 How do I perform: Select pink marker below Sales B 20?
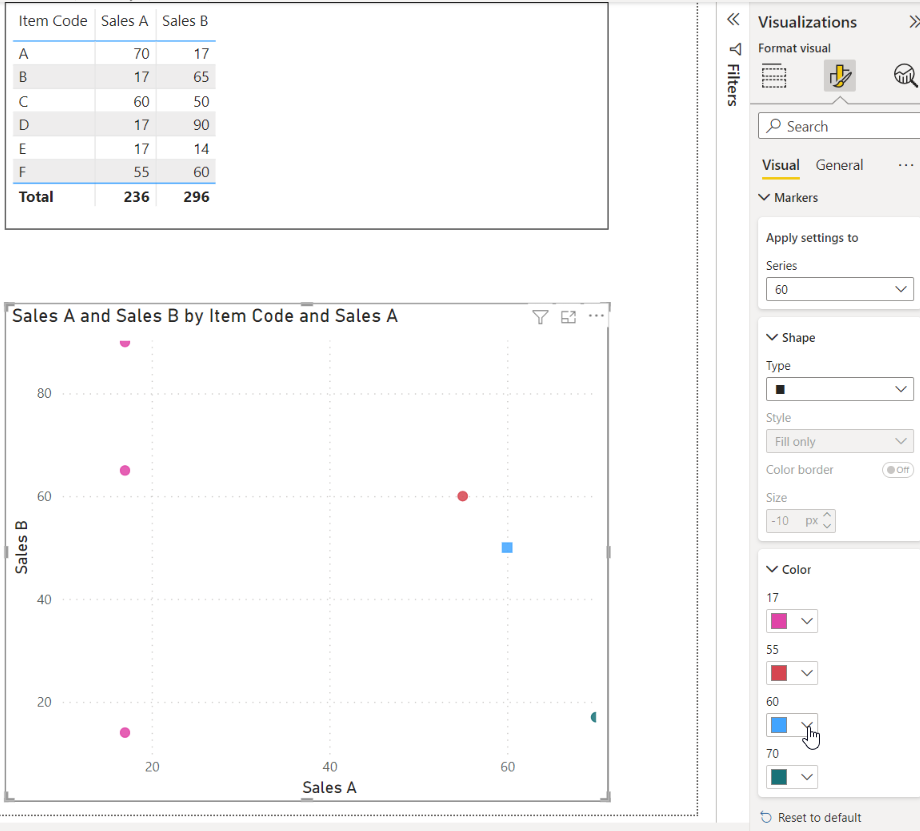124,732
